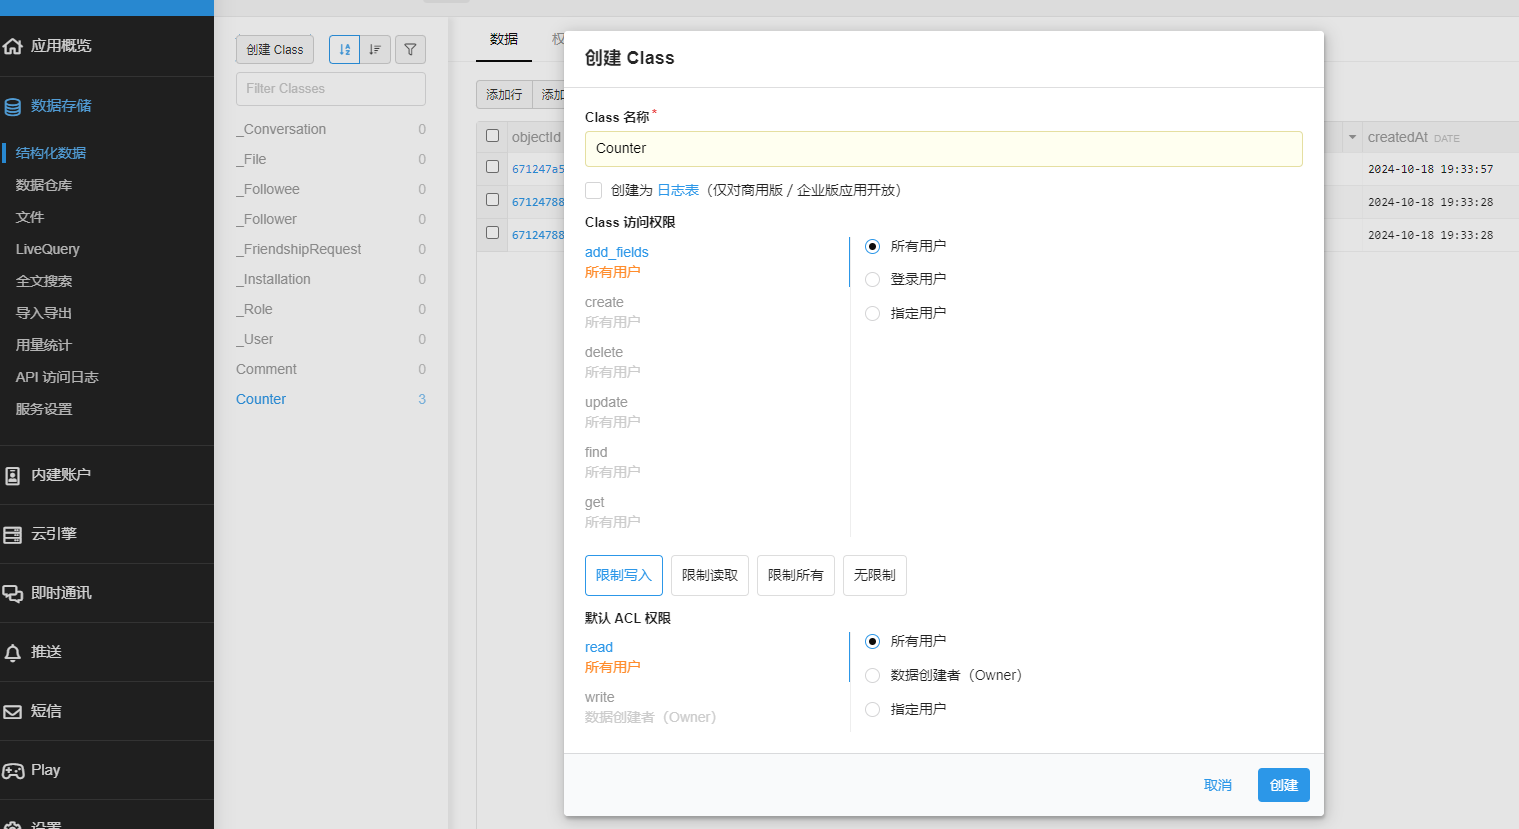Select 登录用户 radio for class access

coord(872,280)
